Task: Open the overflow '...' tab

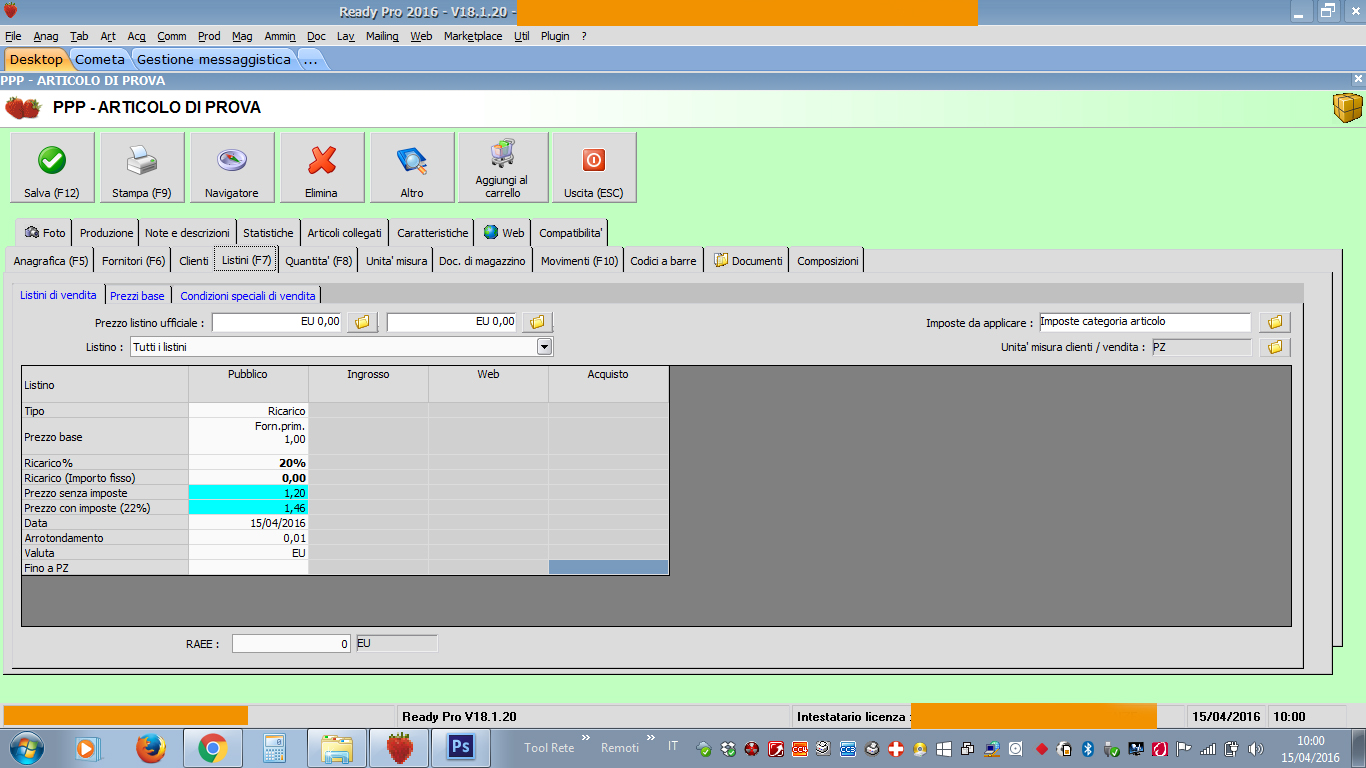Action: (310, 59)
